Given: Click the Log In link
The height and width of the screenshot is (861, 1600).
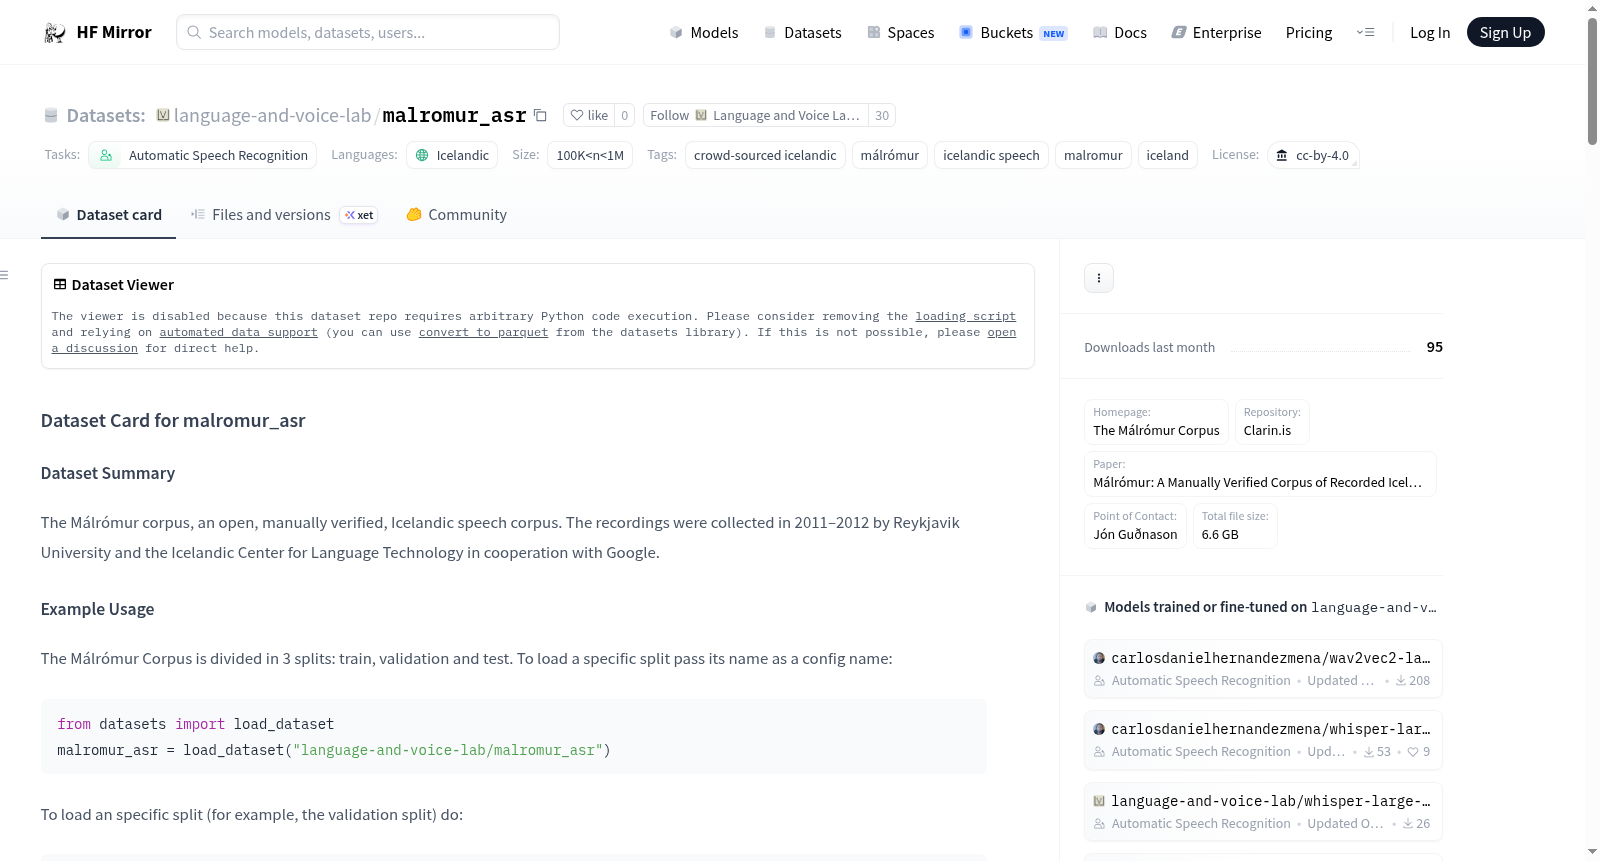Looking at the screenshot, I should 1429,32.
